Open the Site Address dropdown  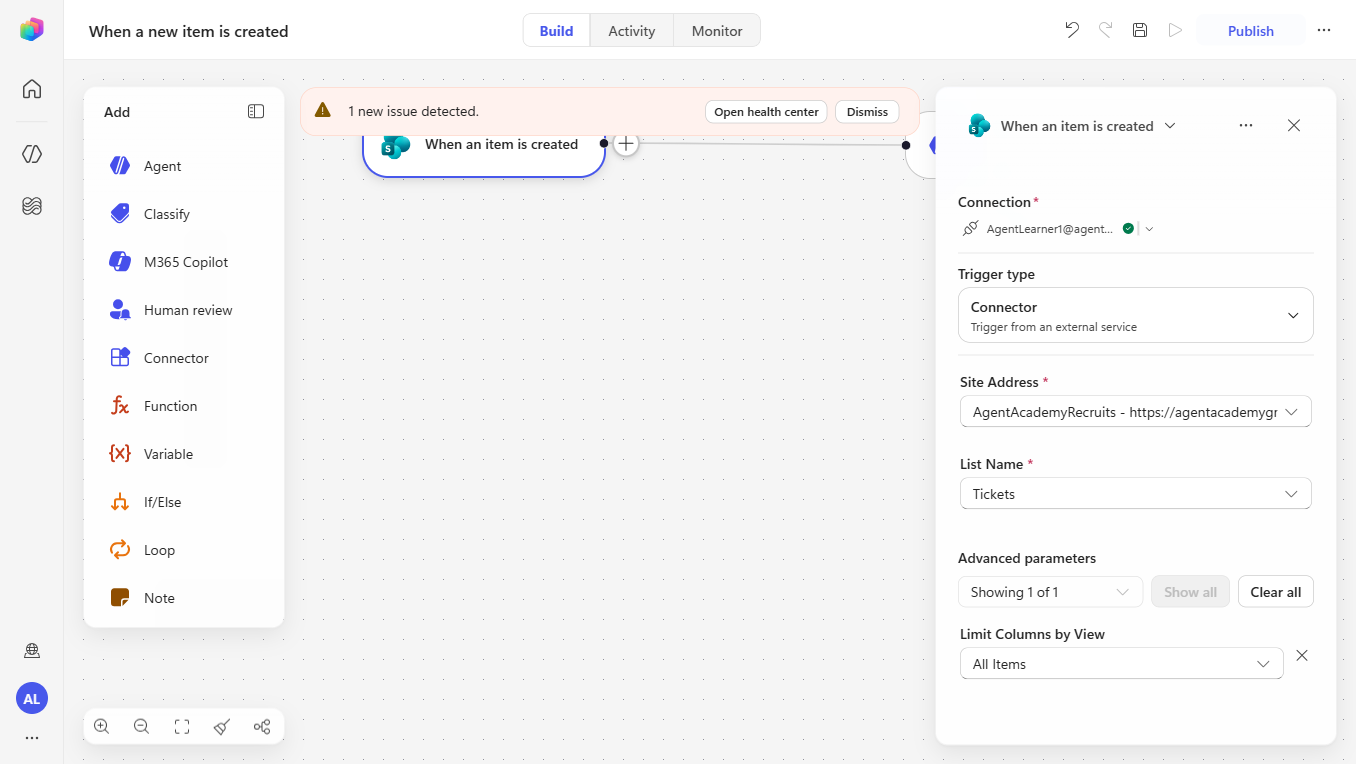pyautogui.click(x=1136, y=412)
